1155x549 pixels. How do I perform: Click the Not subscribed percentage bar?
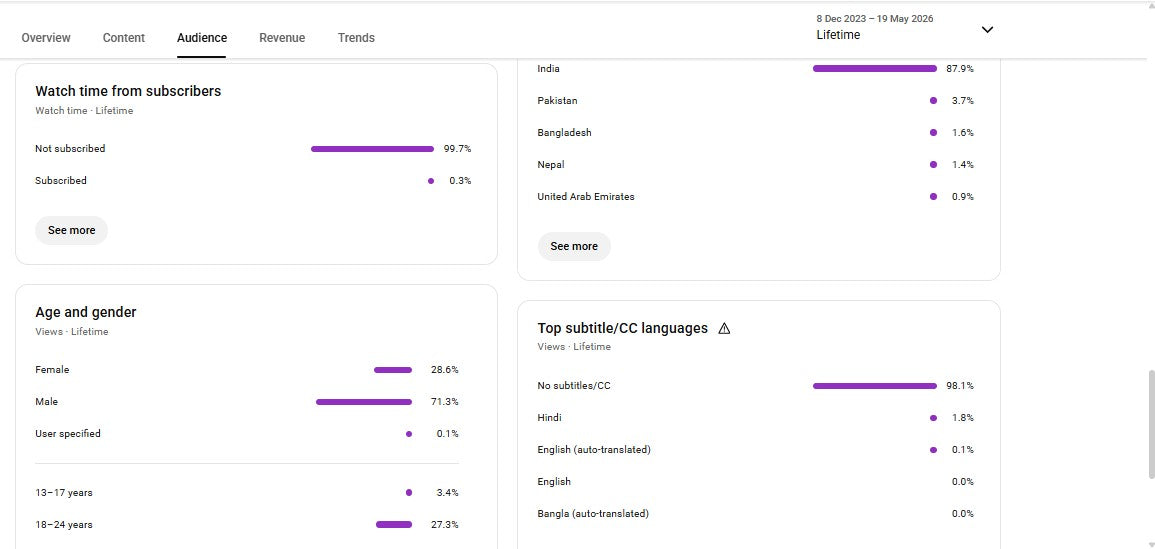click(x=372, y=149)
